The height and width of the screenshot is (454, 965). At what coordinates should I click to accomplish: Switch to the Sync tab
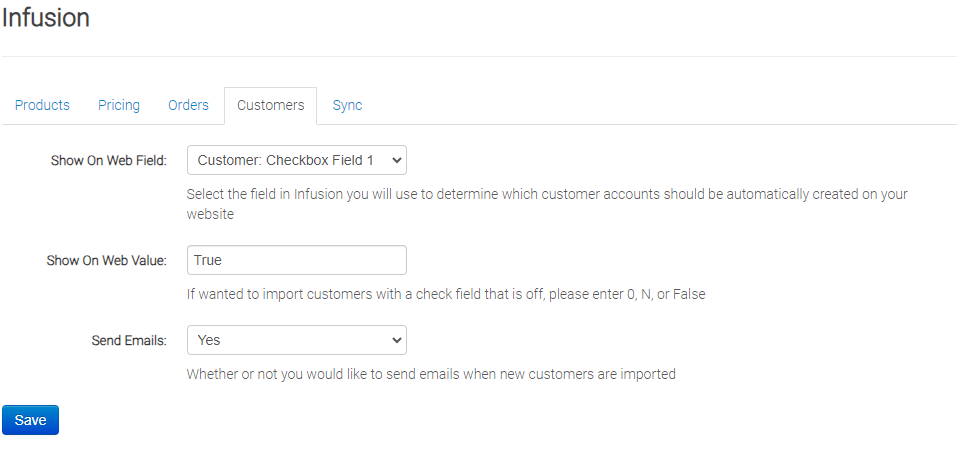(x=347, y=105)
